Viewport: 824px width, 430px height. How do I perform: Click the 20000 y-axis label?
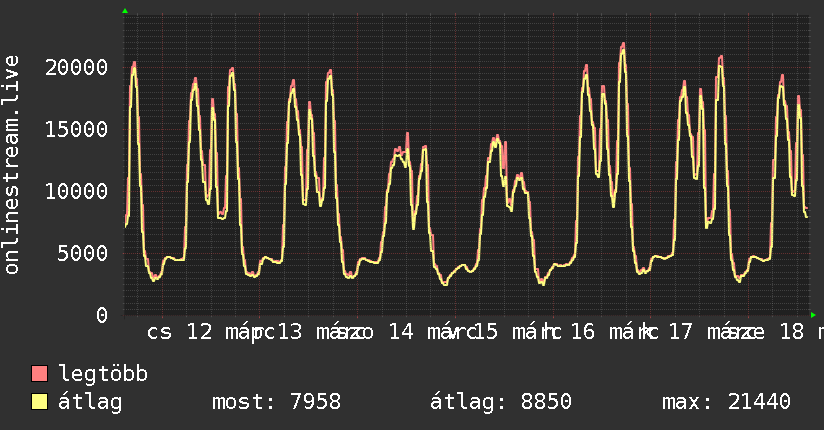click(76, 67)
